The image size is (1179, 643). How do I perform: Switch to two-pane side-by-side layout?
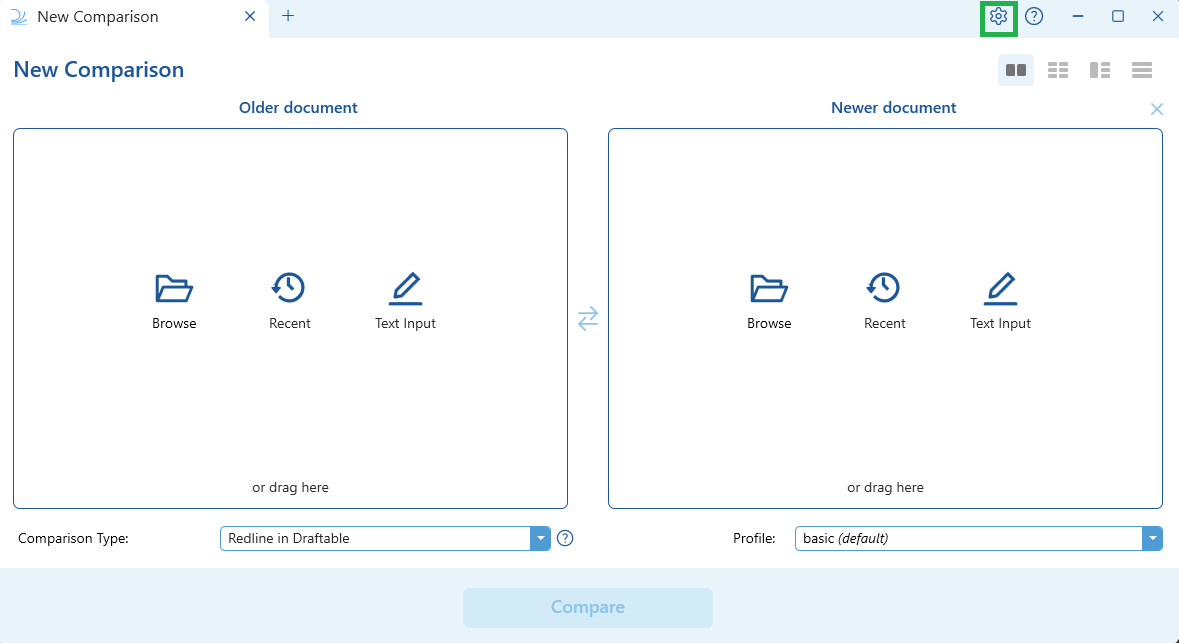click(1016, 70)
